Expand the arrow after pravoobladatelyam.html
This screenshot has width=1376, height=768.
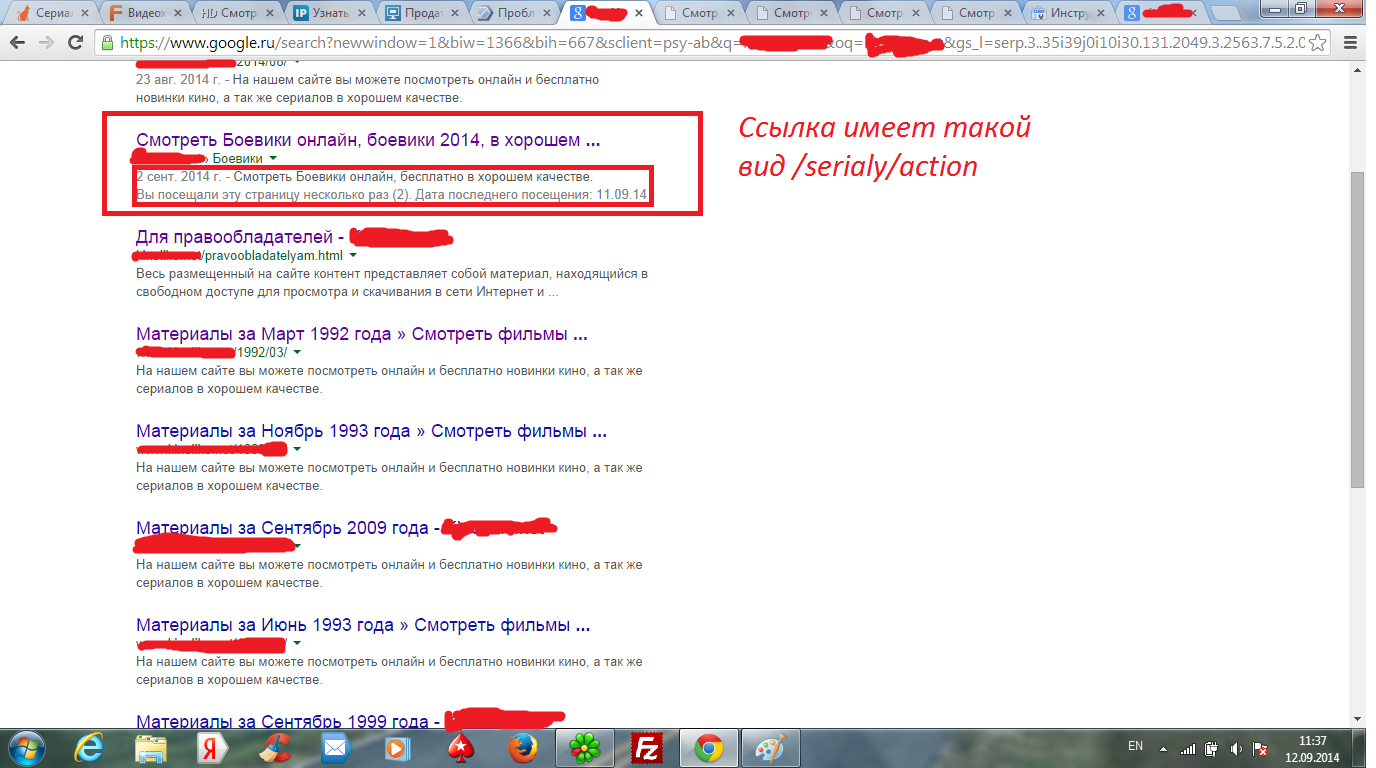[x=353, y=256]
